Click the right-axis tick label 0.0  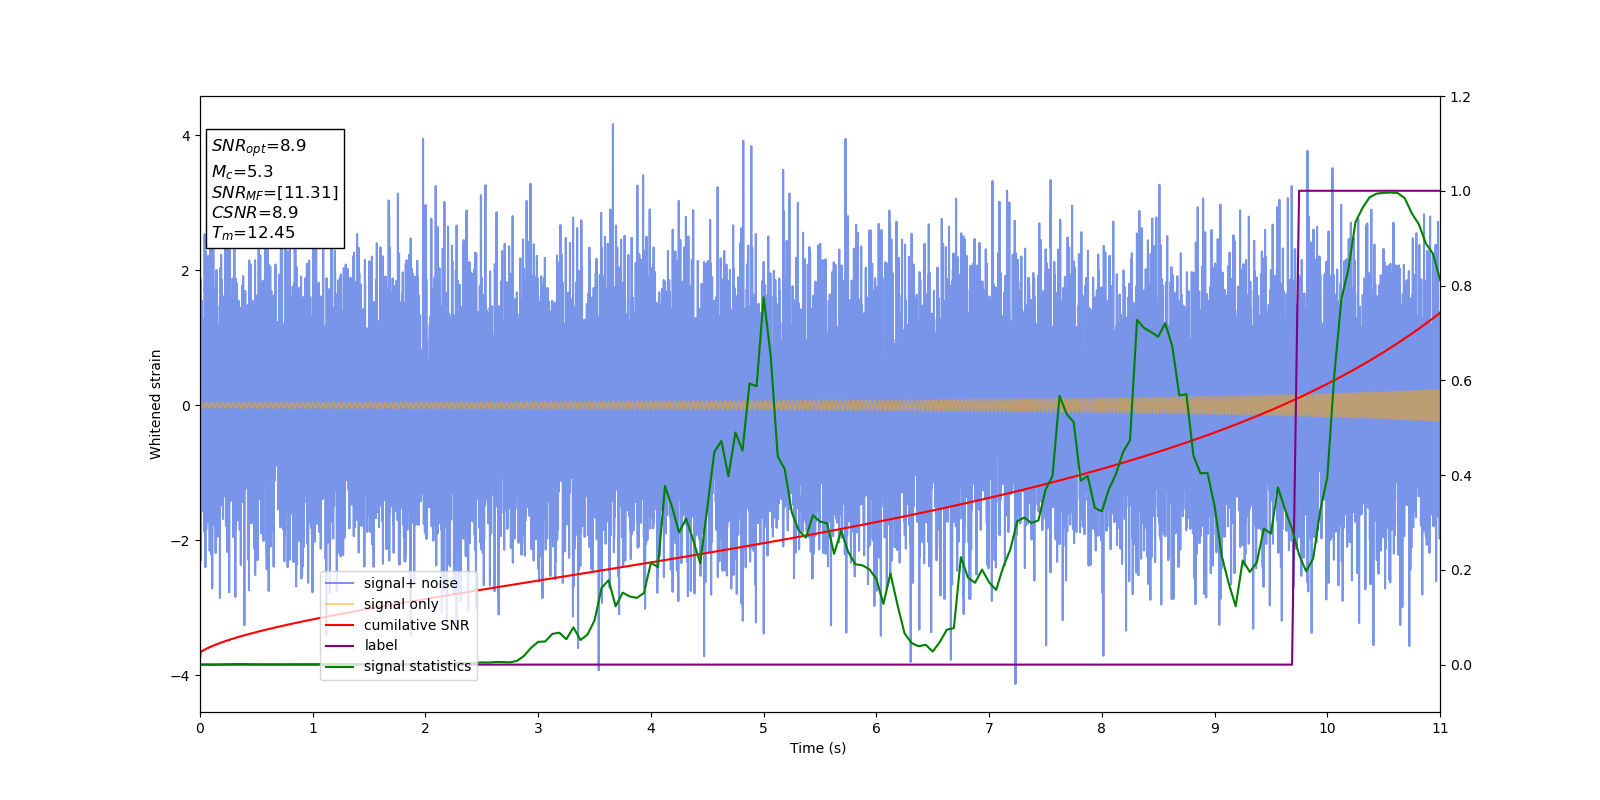pyautogui.click(x=1461, y=665)
